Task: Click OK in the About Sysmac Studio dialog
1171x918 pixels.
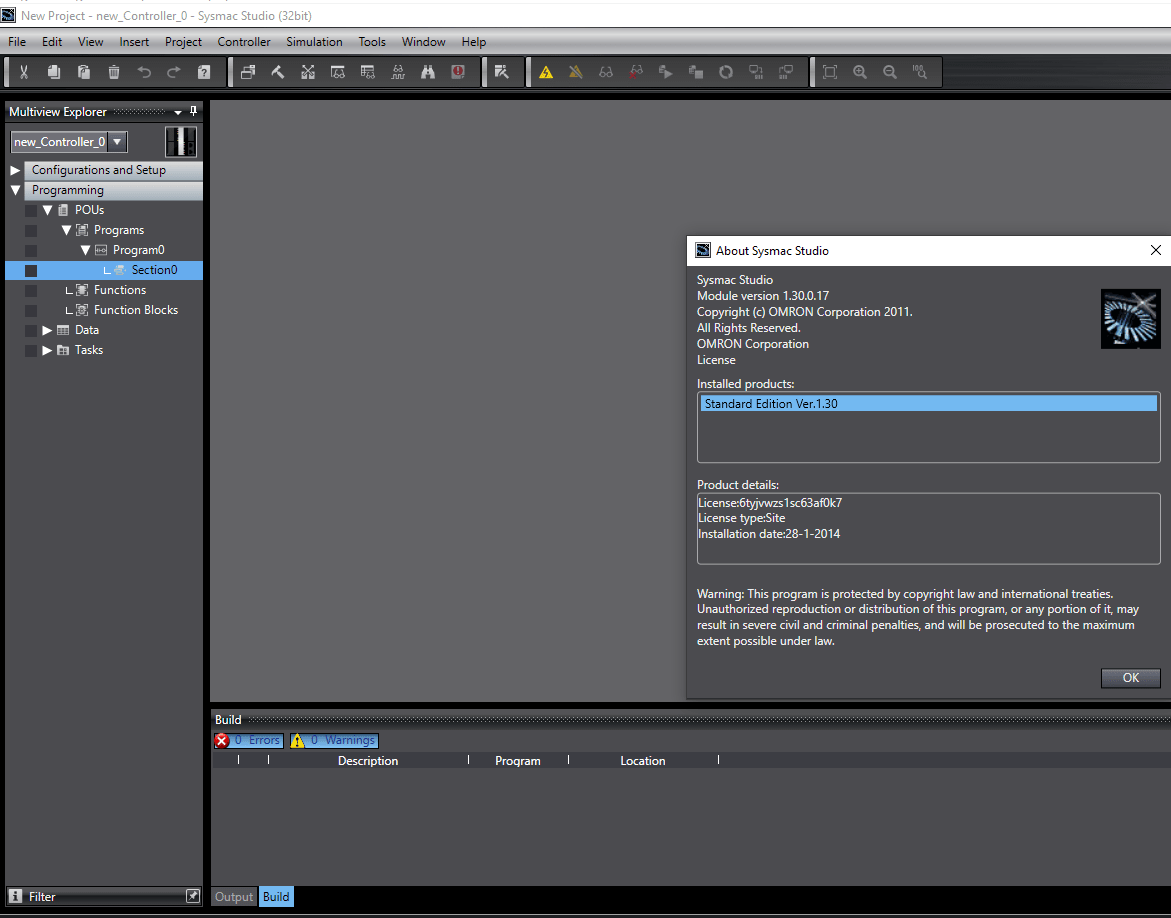Action: click(x=1130, y=677)
